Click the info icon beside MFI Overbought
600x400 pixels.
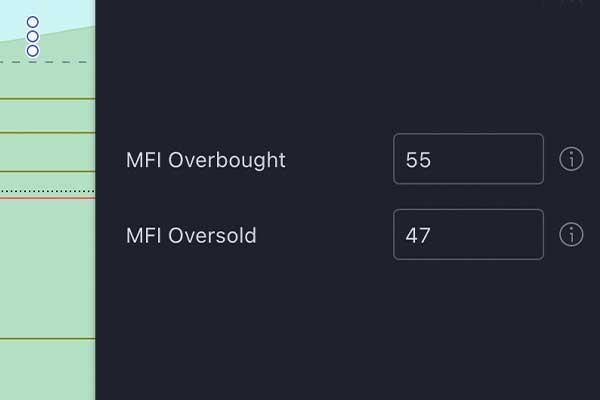click(571, 159)
